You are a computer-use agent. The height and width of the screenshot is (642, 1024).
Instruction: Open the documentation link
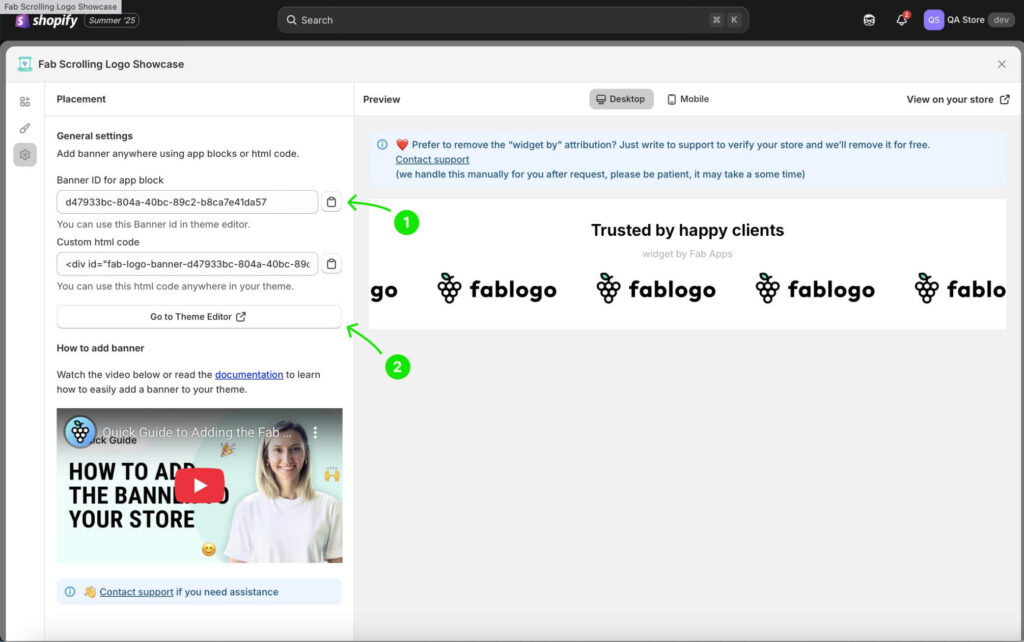pyautogui.click(x=249, y=375)
